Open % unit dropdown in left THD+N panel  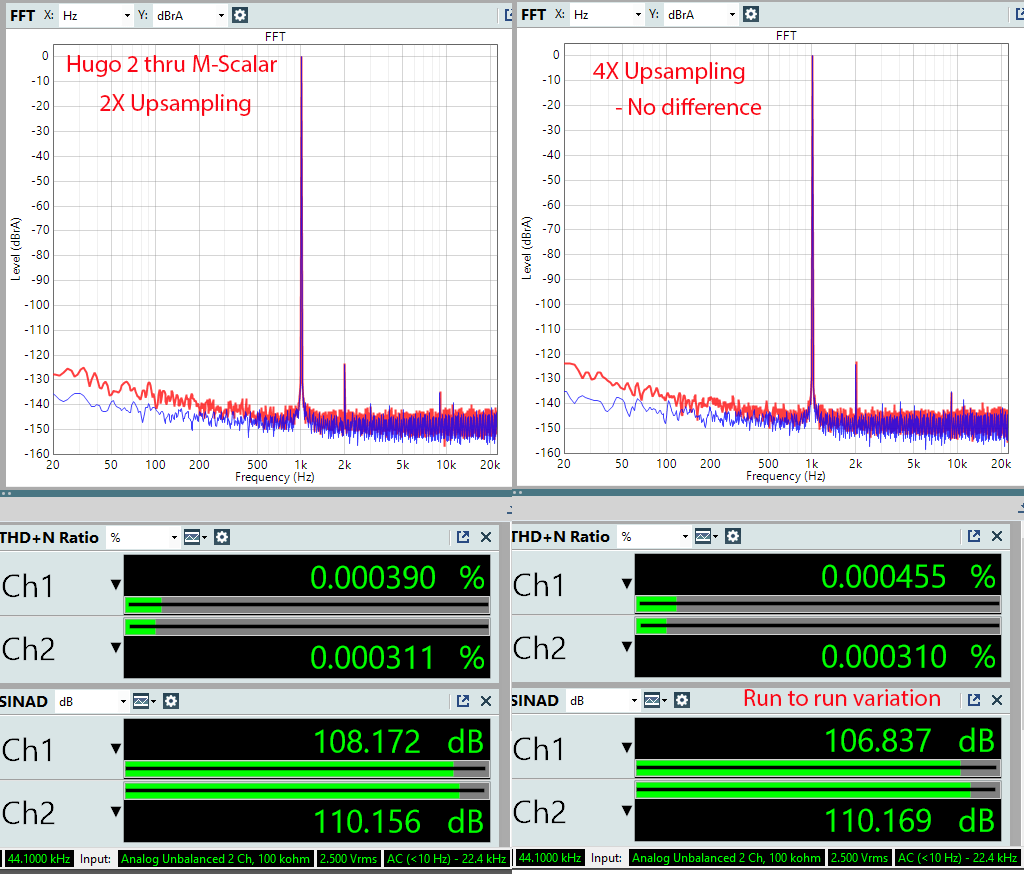point(144,538)
